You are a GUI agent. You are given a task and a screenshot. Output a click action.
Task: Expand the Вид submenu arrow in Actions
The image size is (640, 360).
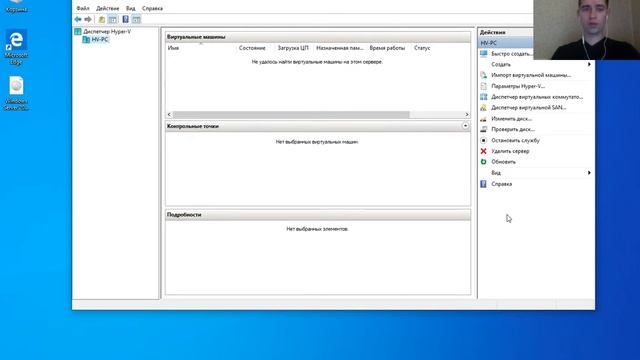click(x=589, y=173)
